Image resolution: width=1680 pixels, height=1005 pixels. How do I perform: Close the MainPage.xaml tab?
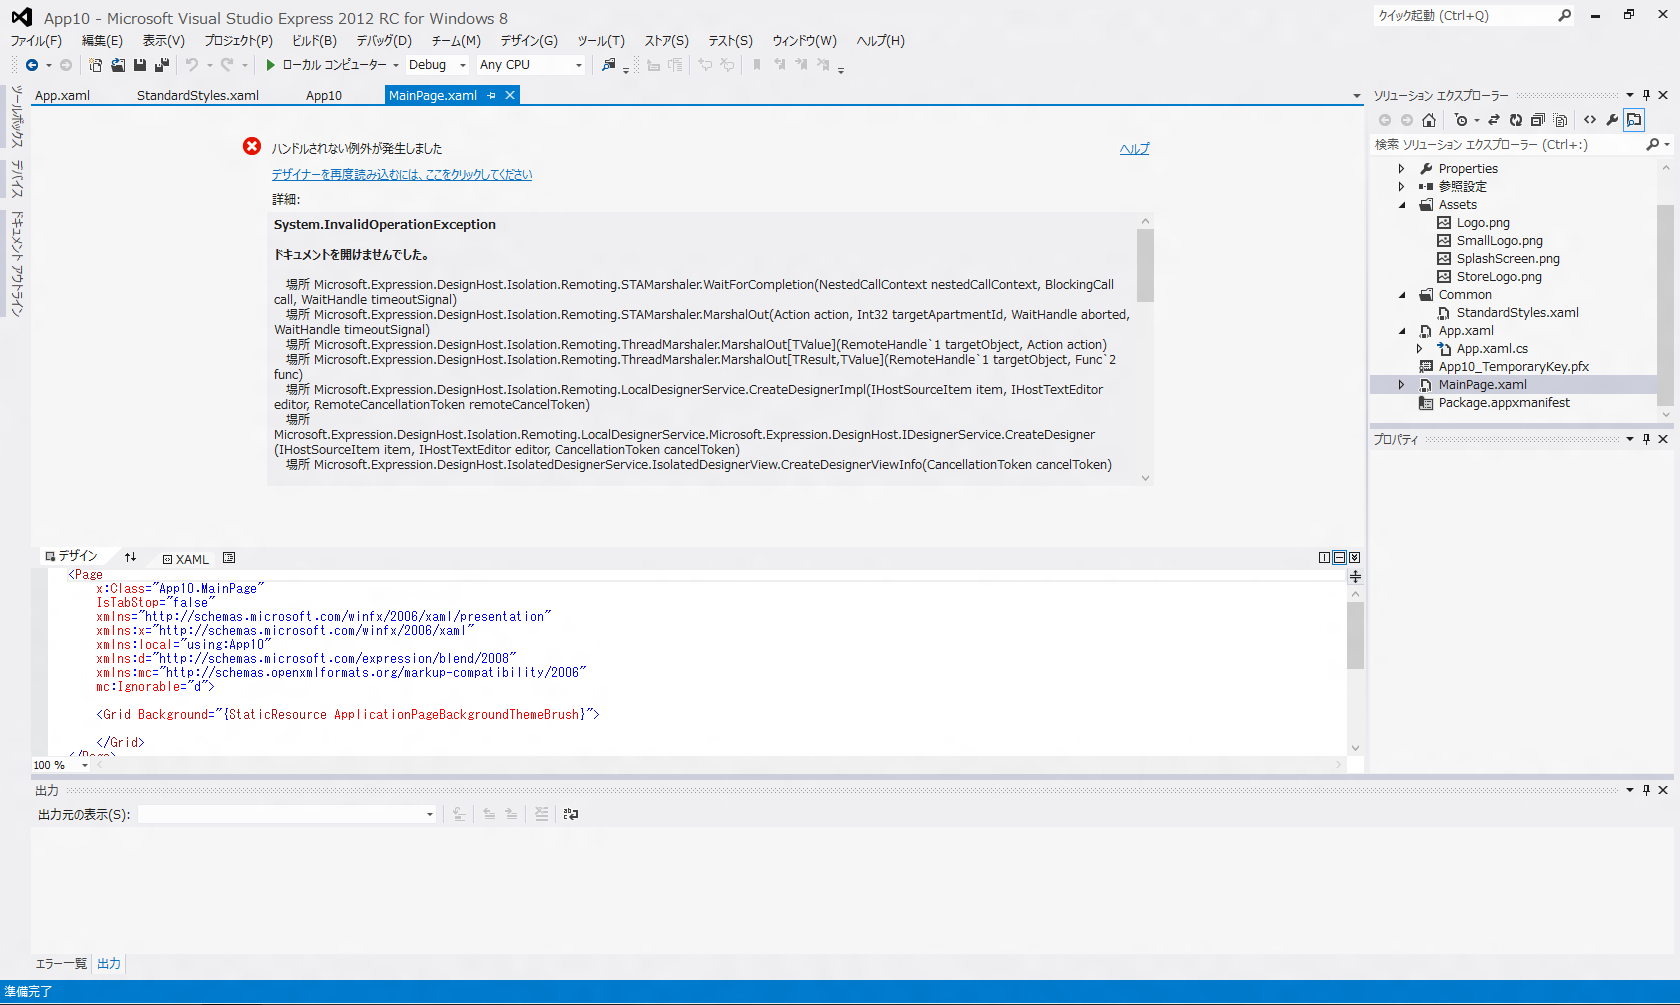coord(510,96)
